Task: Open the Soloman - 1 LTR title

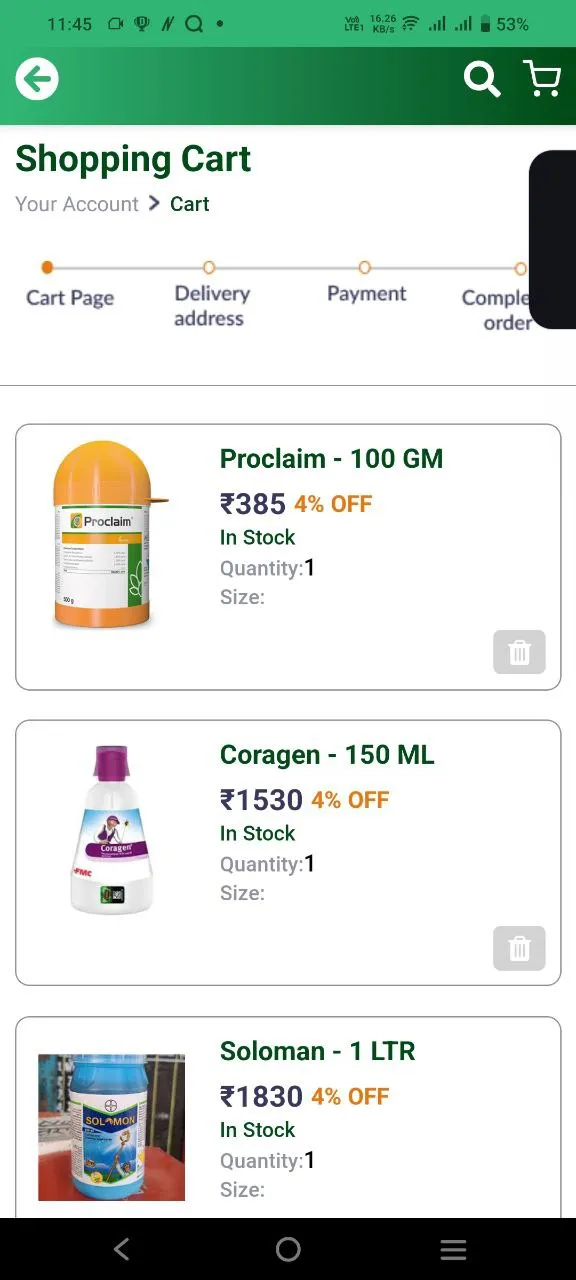Action: tap(317, 1051)
